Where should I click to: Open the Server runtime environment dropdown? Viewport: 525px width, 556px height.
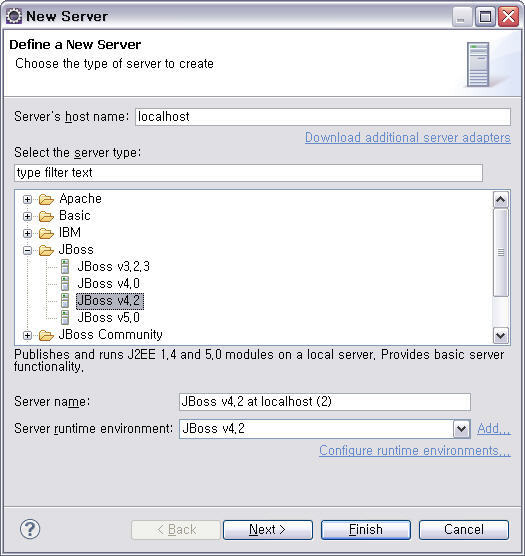click(461, 429)
